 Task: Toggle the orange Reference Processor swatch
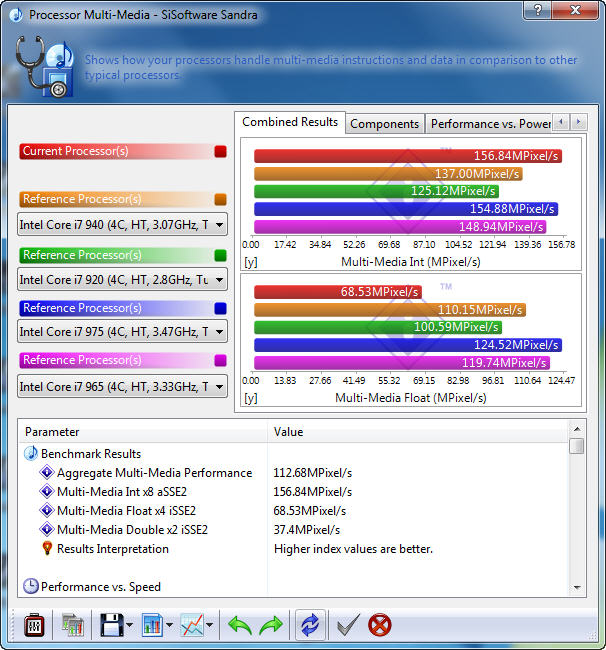(221, 199)
